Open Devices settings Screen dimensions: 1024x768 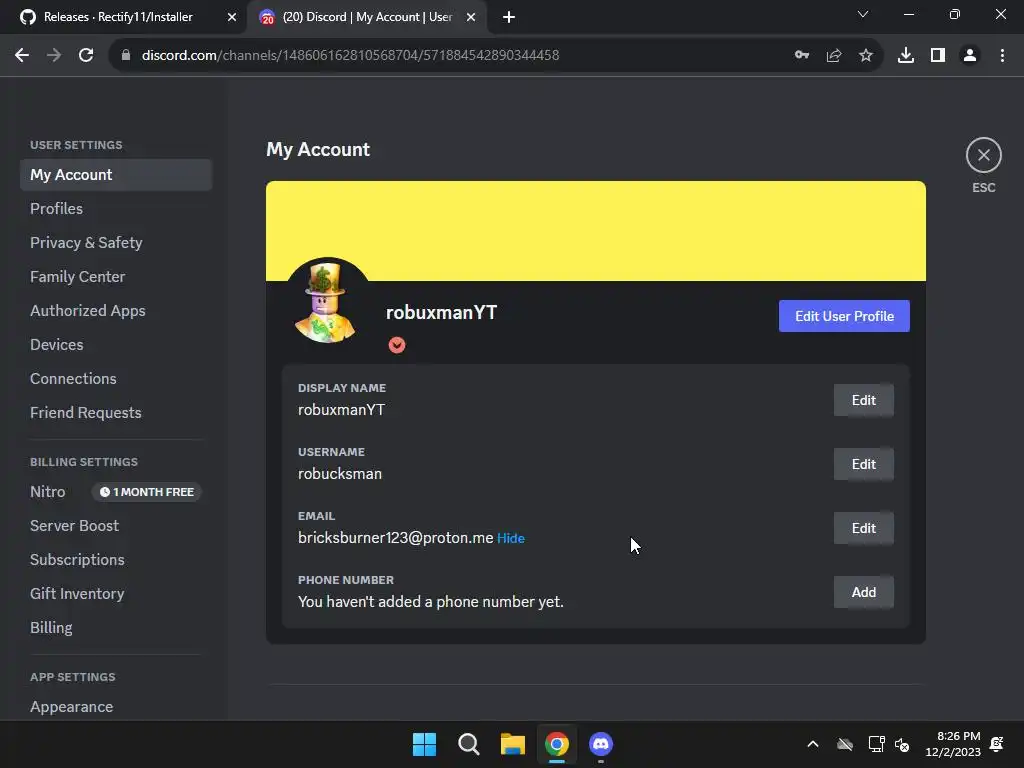(x=116, y=345)
